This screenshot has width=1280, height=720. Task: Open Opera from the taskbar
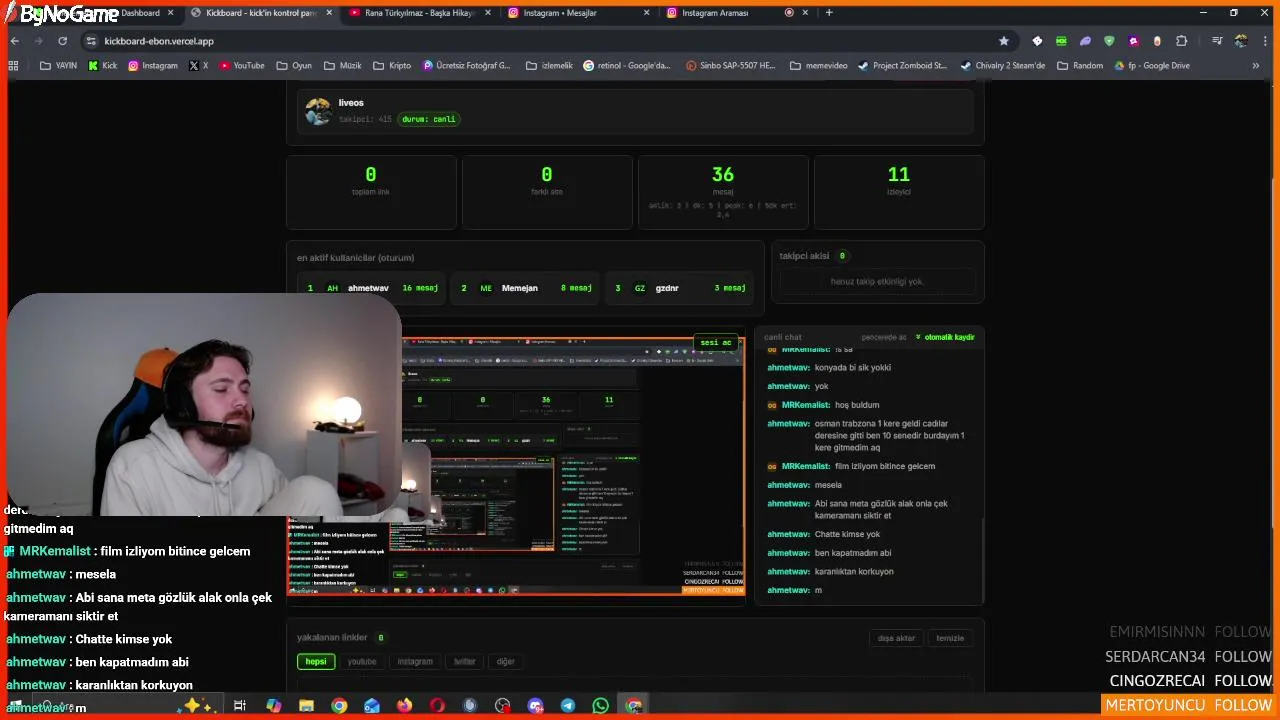coord(437,705)
